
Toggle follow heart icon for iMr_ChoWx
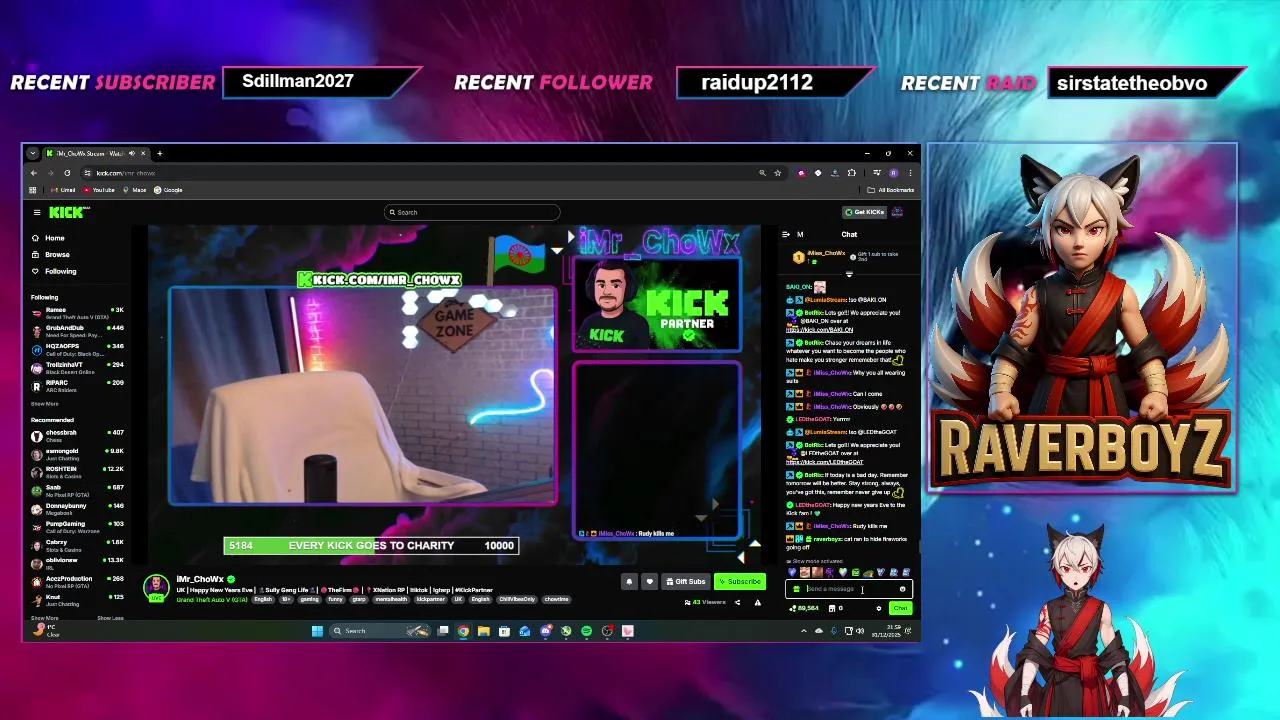click(649, 582)
